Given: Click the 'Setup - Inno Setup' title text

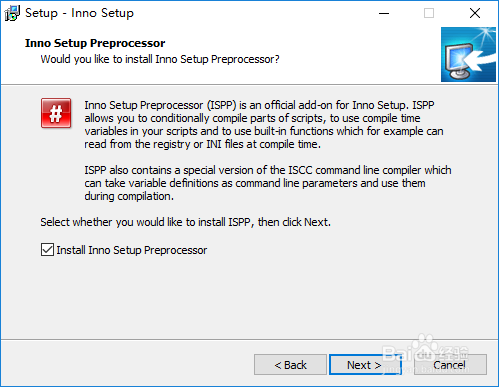Looking at the screenshot, I should [x=79, y=13].
